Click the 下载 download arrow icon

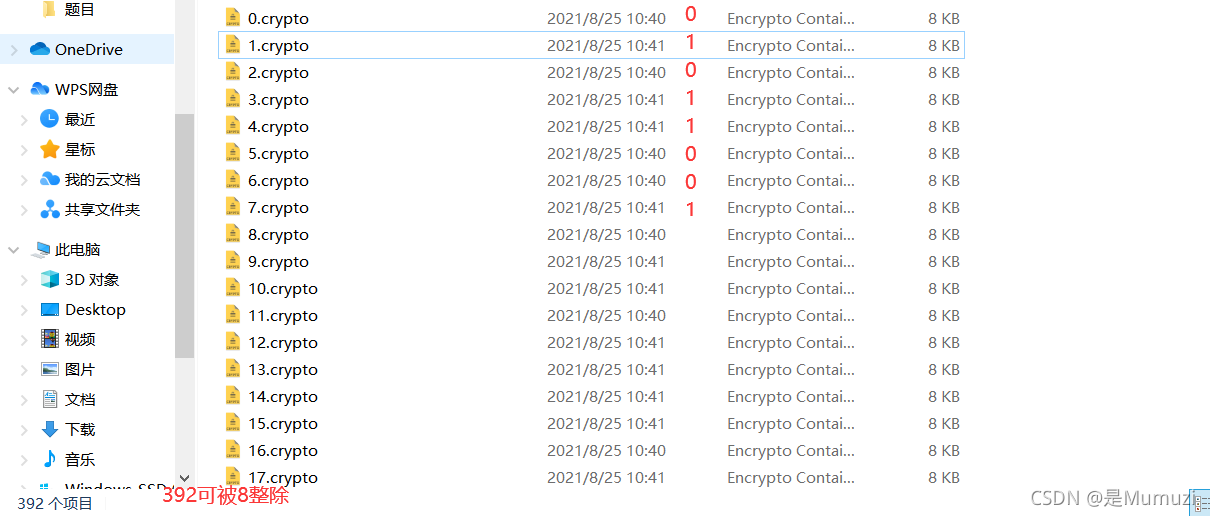50,429
